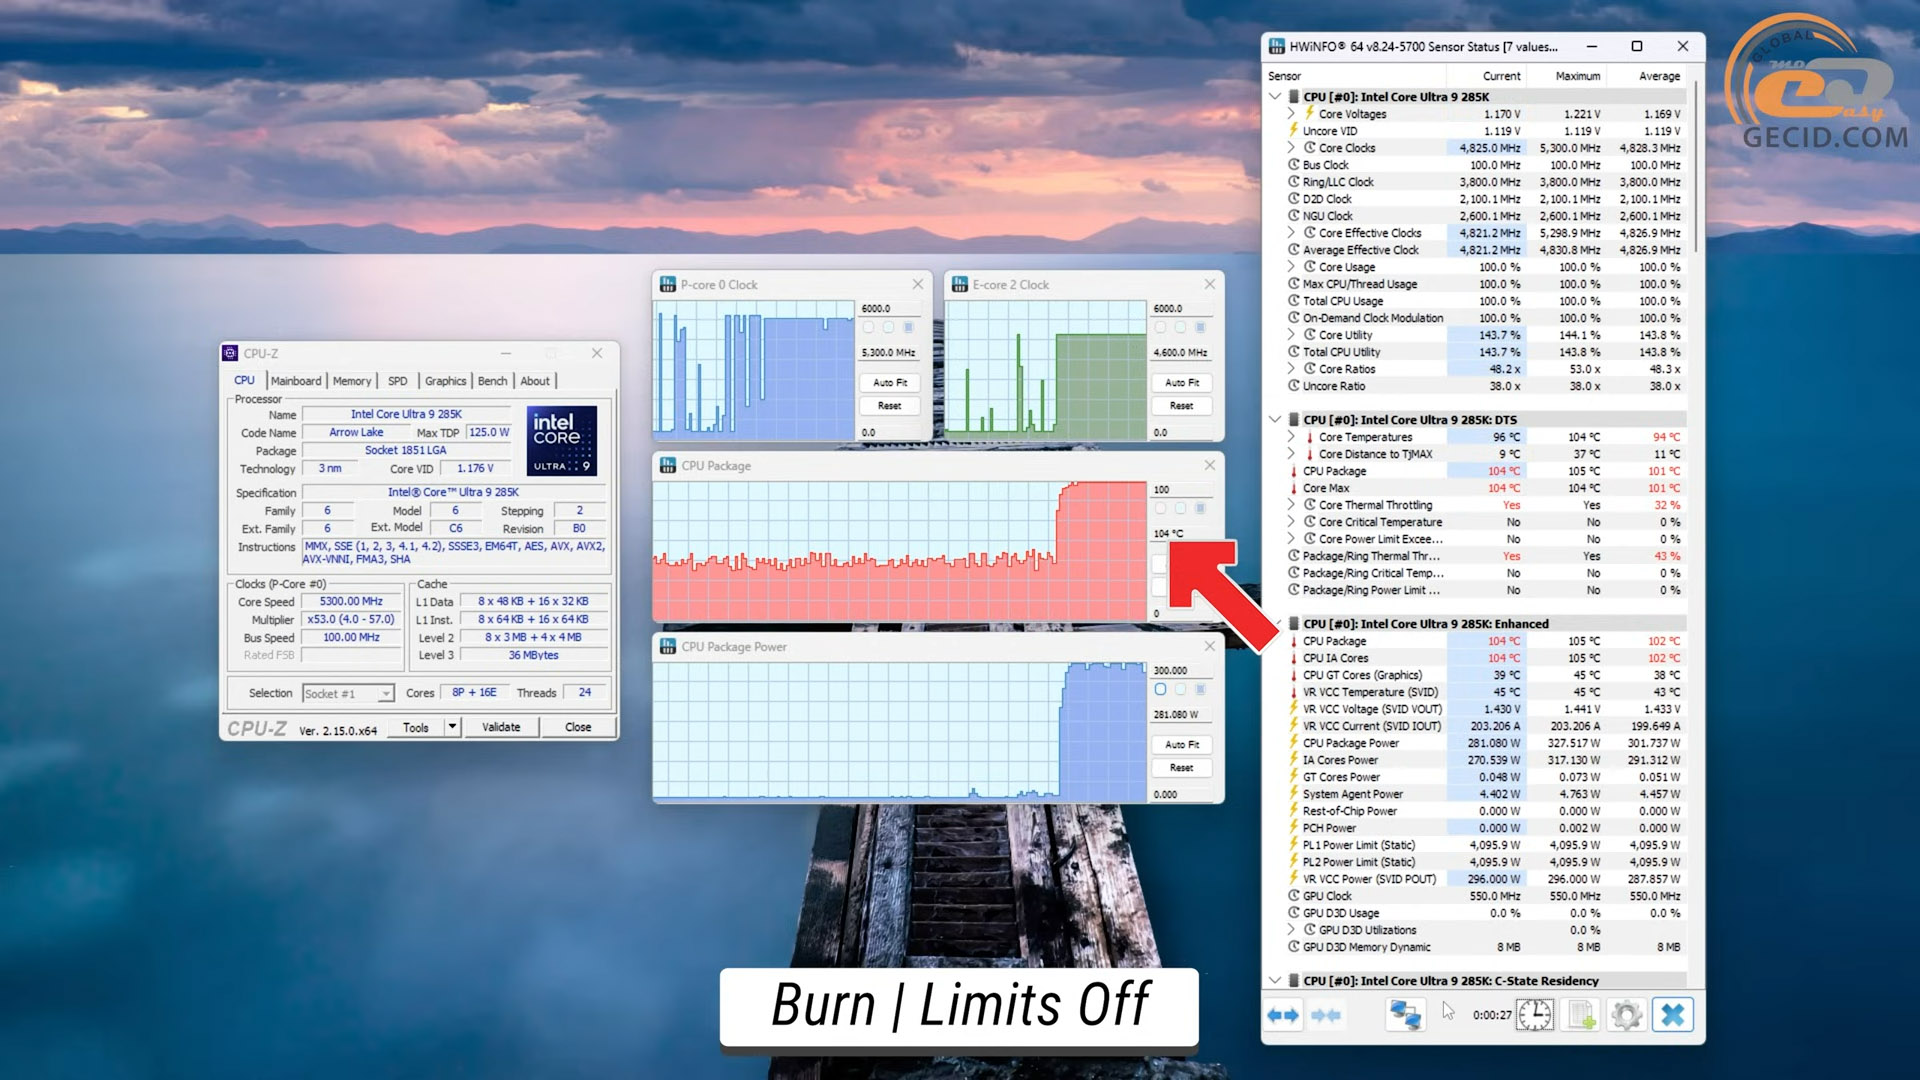
Task: Open the Graphics tab in CPU-Z
Action: [x=445, y=381]
